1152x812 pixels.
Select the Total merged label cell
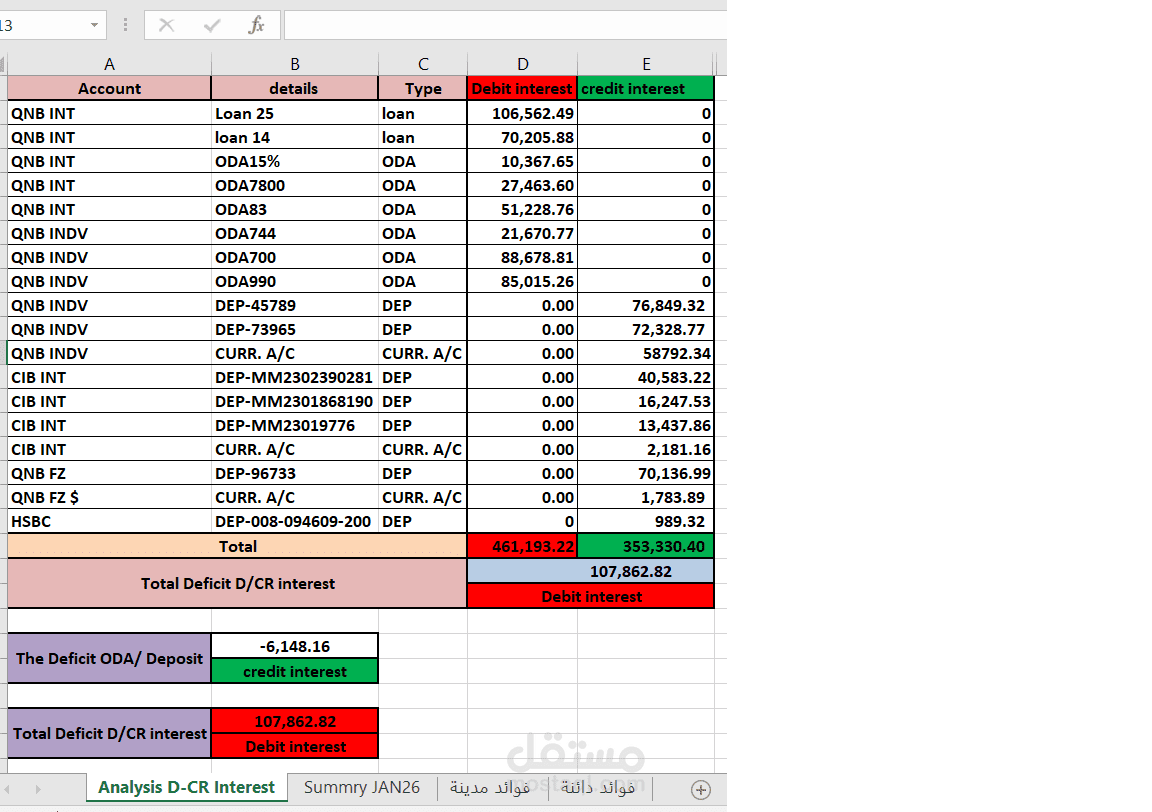[x=237, y=546]
